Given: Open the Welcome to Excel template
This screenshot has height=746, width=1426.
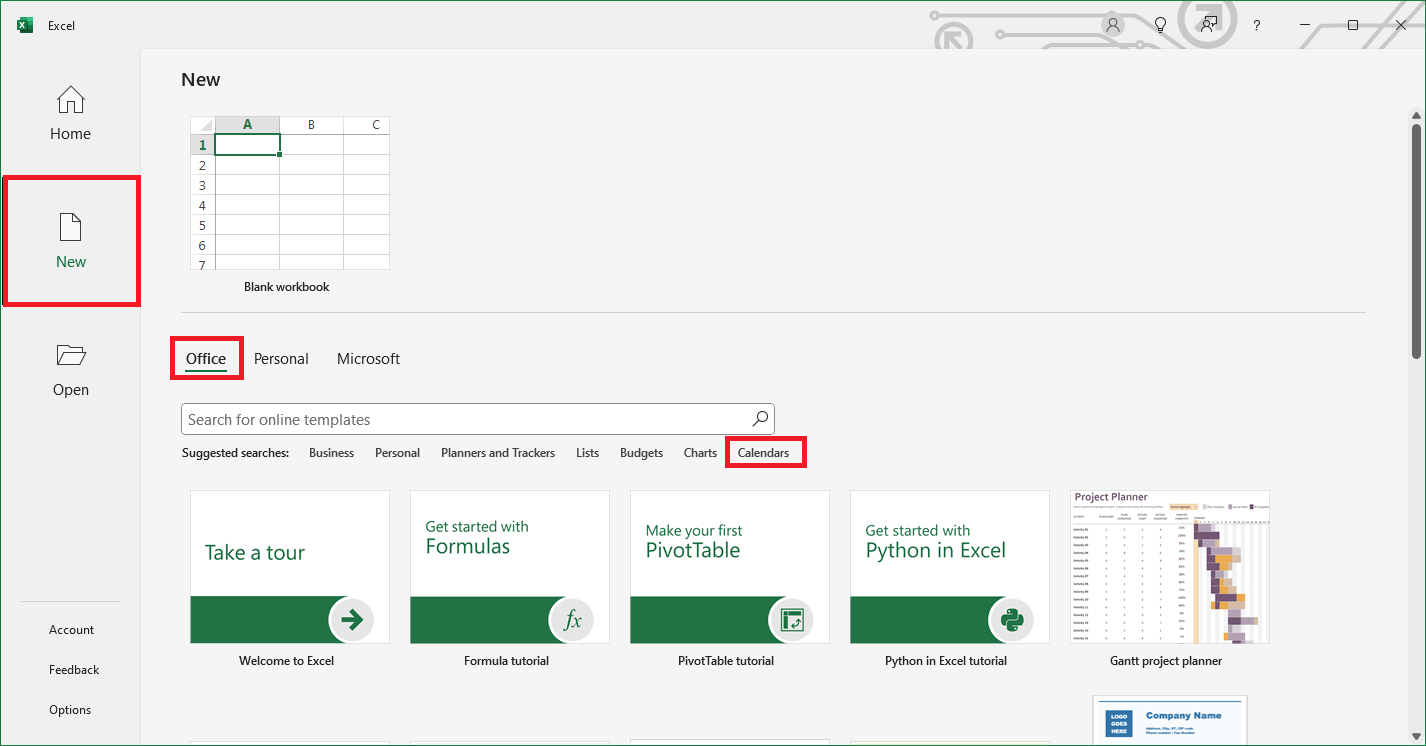Looking at the screenshot, I should click(290, 567).
